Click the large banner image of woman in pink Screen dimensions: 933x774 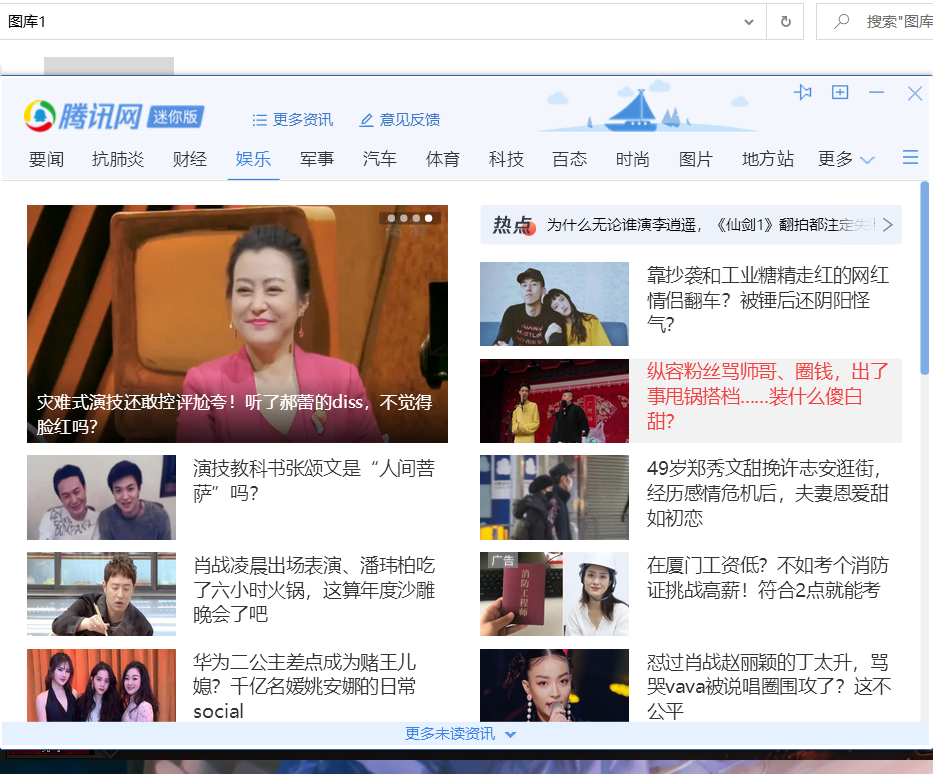(x=237, y=324)
